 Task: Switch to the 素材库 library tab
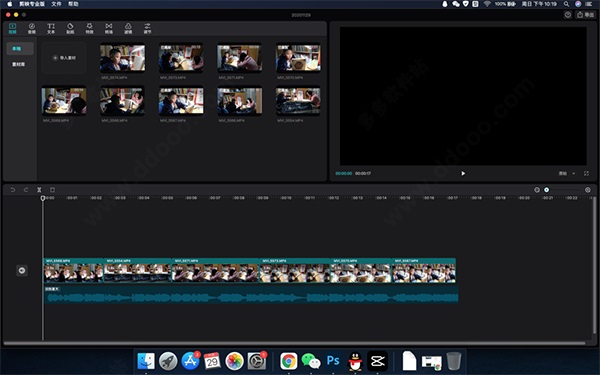click(18, 64)
